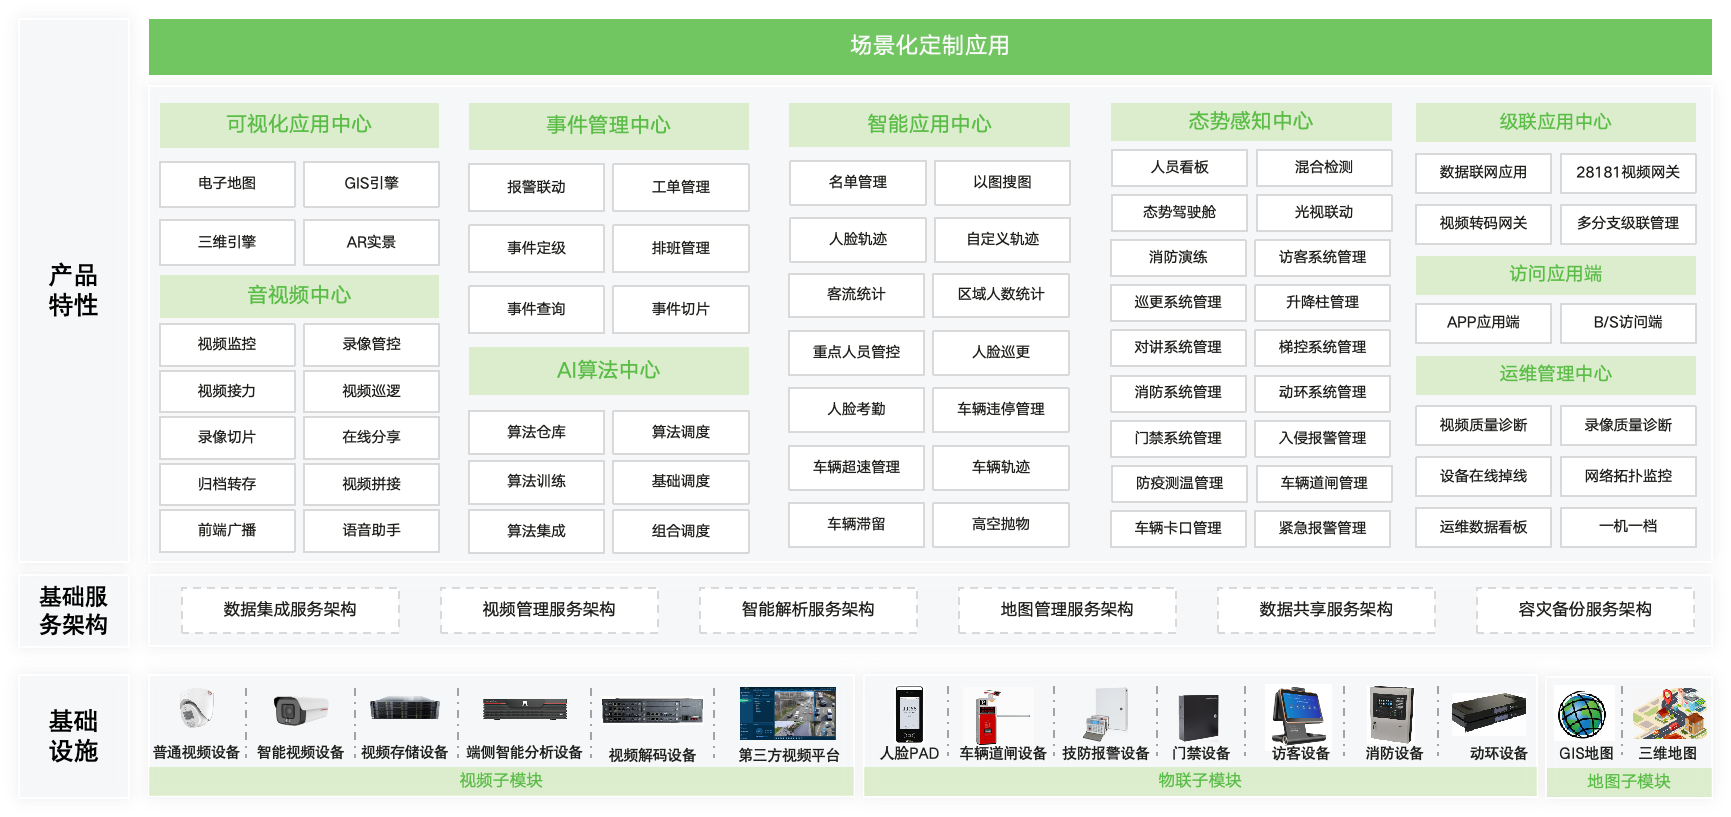1731x817 pixels.
Task: Click the 三维地图 3D map icon
Action: (1667, 714)
